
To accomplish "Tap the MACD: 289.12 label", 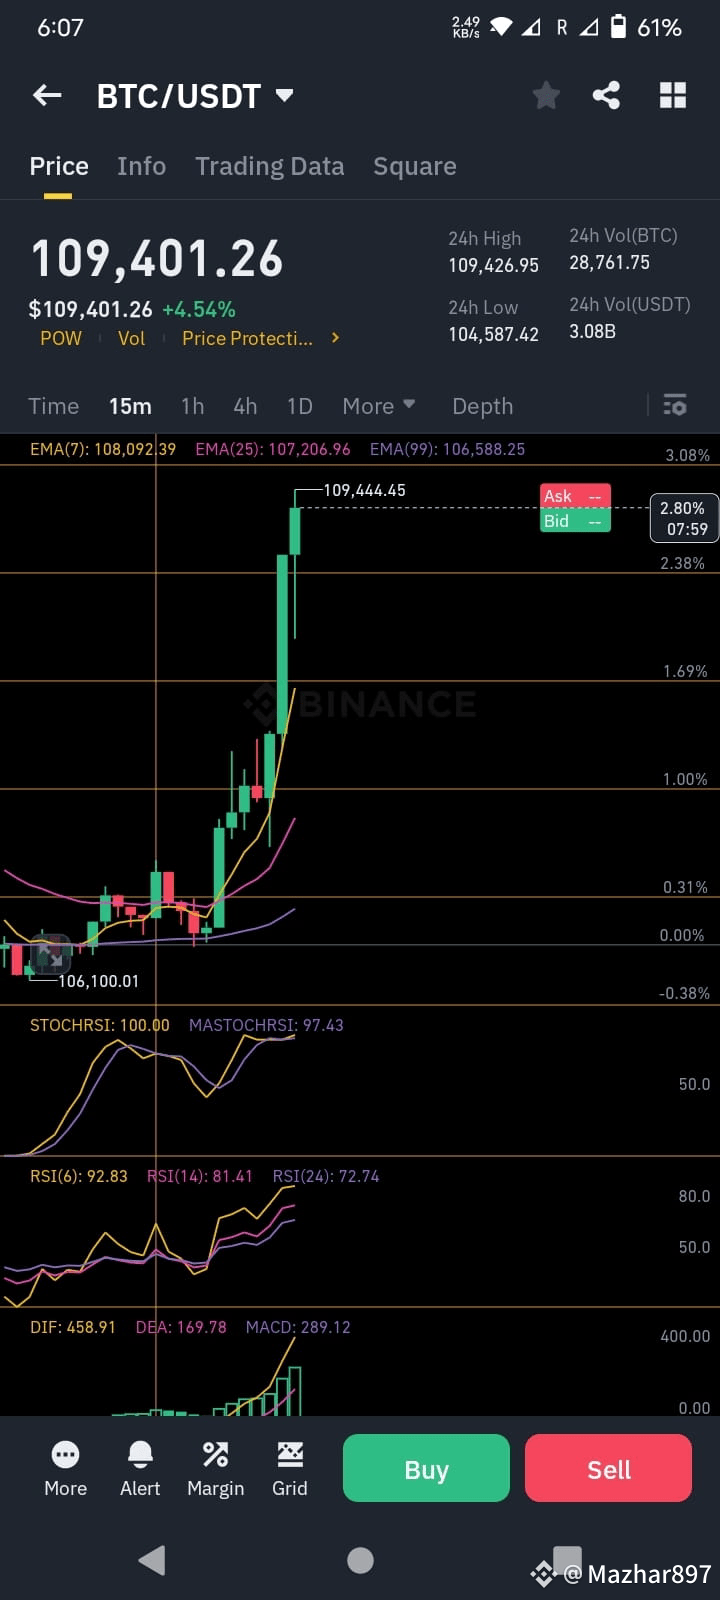I will (298, 1327).
